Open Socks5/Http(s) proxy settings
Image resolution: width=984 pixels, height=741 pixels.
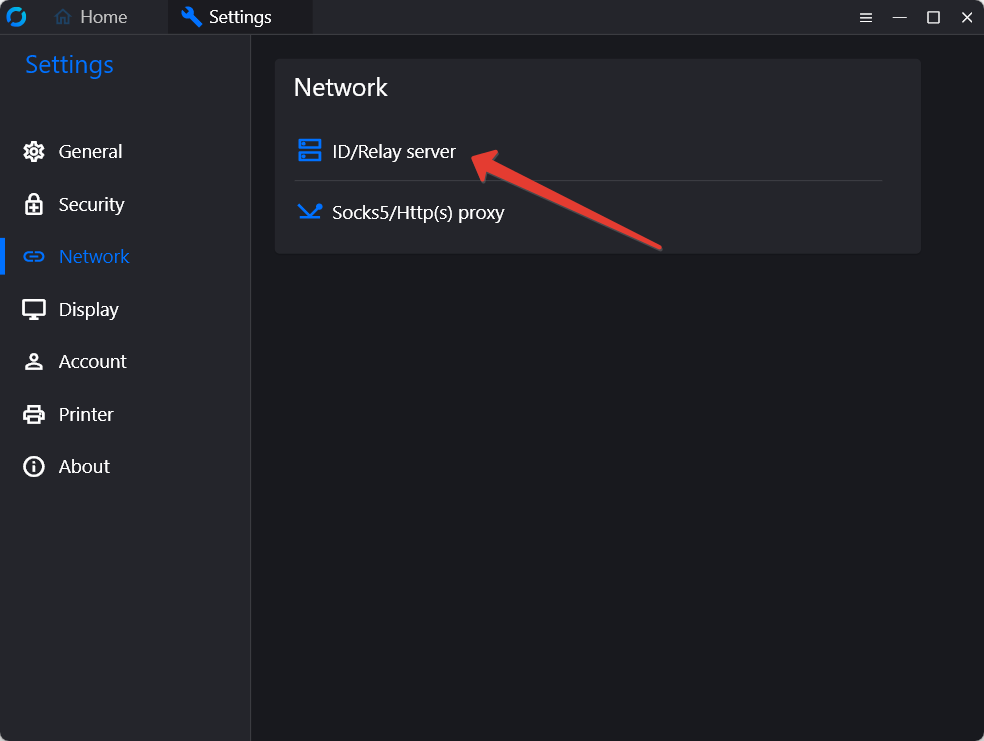point(588,212)
